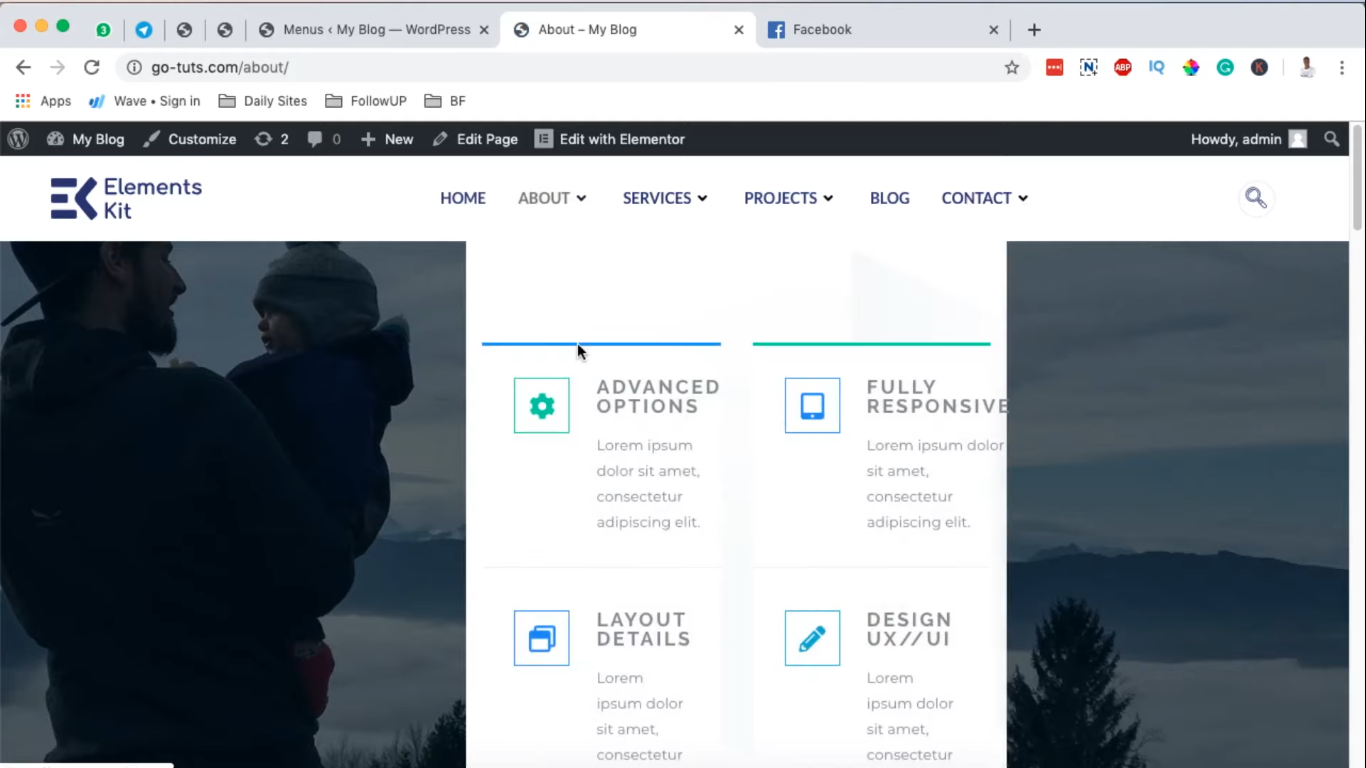Open the Daily Sites bookmark folder
The width and height of the screenshot is (1366, 768).
pyautogui.click(x=263, y=101)
